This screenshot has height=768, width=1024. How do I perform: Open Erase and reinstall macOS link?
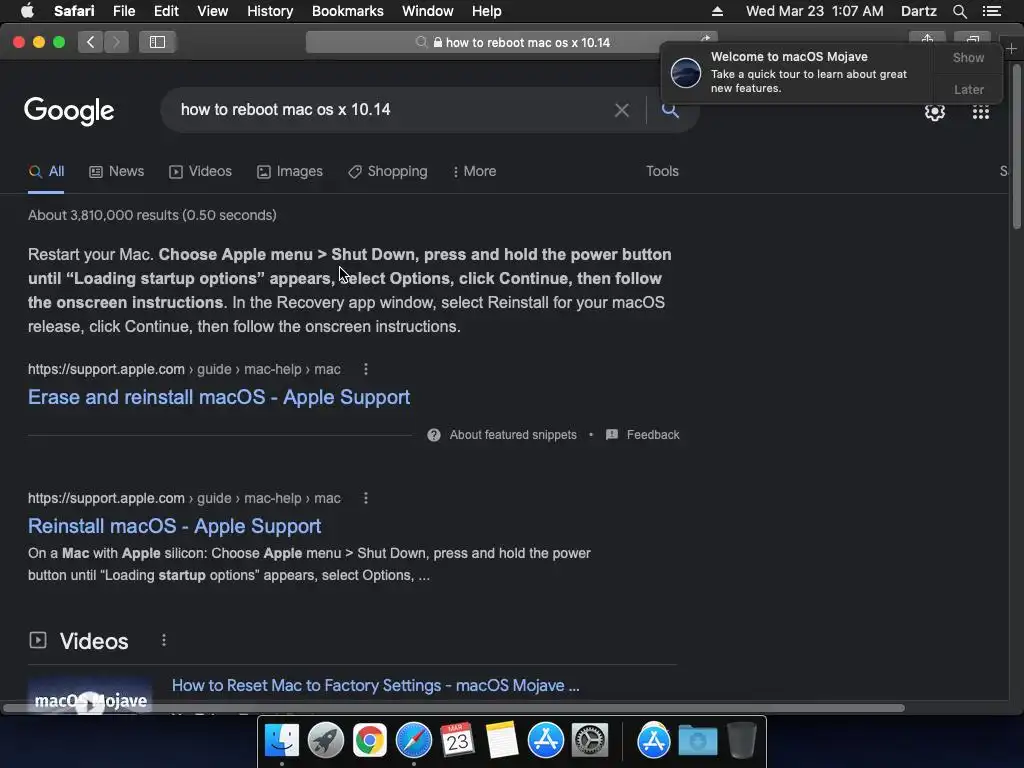[219, 398]
